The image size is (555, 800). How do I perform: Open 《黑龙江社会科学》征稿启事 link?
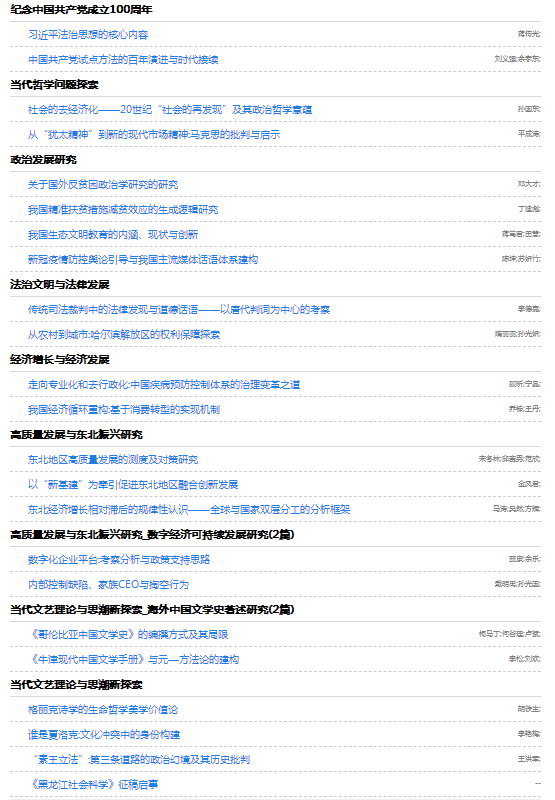click(x=93, y=785)
